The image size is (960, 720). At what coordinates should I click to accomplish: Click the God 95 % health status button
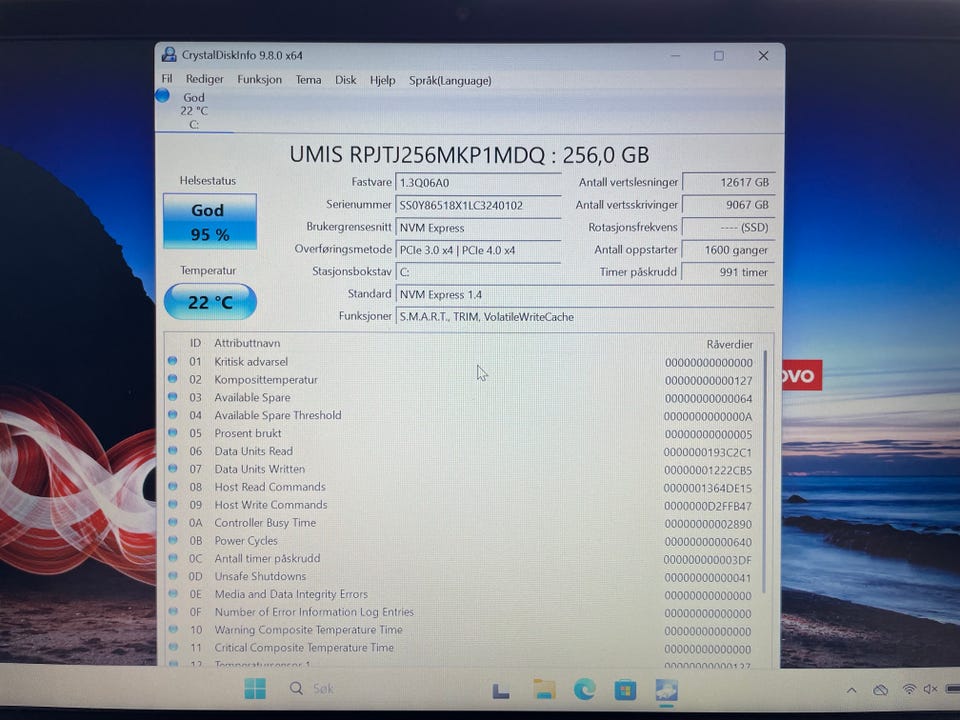[209, 222]
